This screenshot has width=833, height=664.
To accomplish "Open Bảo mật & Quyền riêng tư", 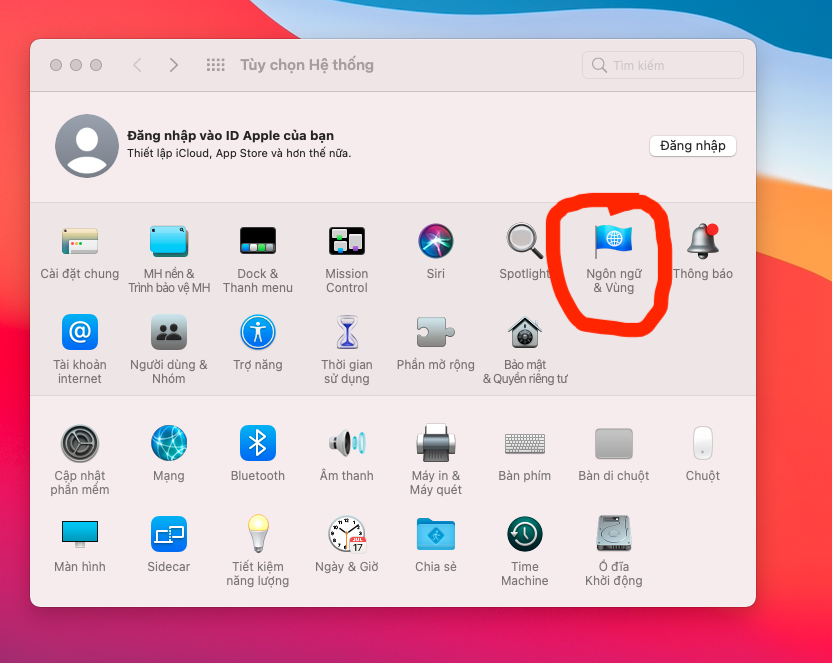I will 524,332.
